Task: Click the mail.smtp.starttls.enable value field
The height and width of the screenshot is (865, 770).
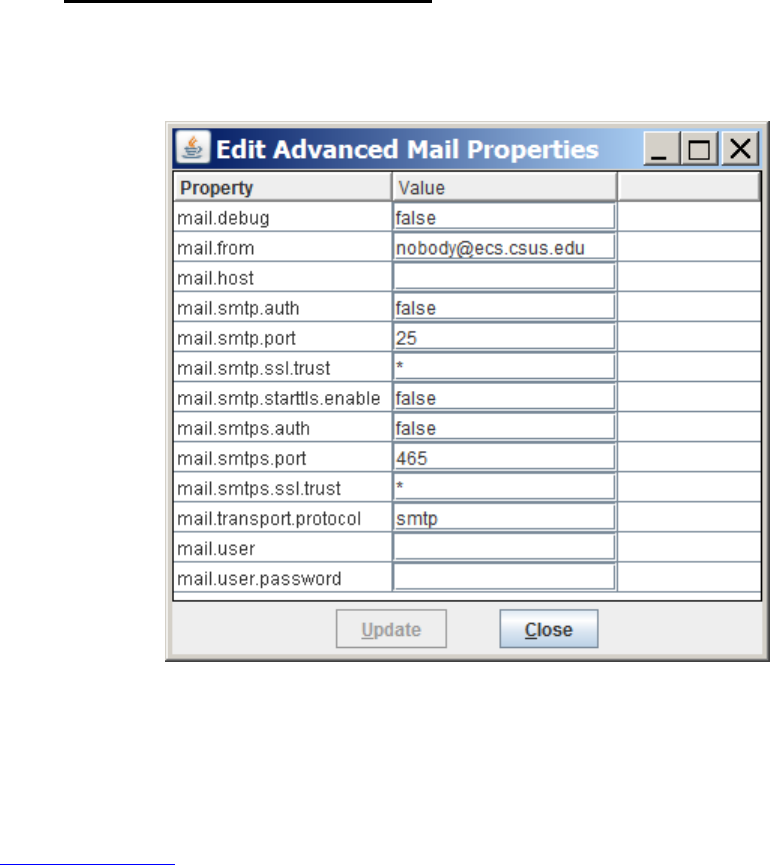Action: (504, 398)
